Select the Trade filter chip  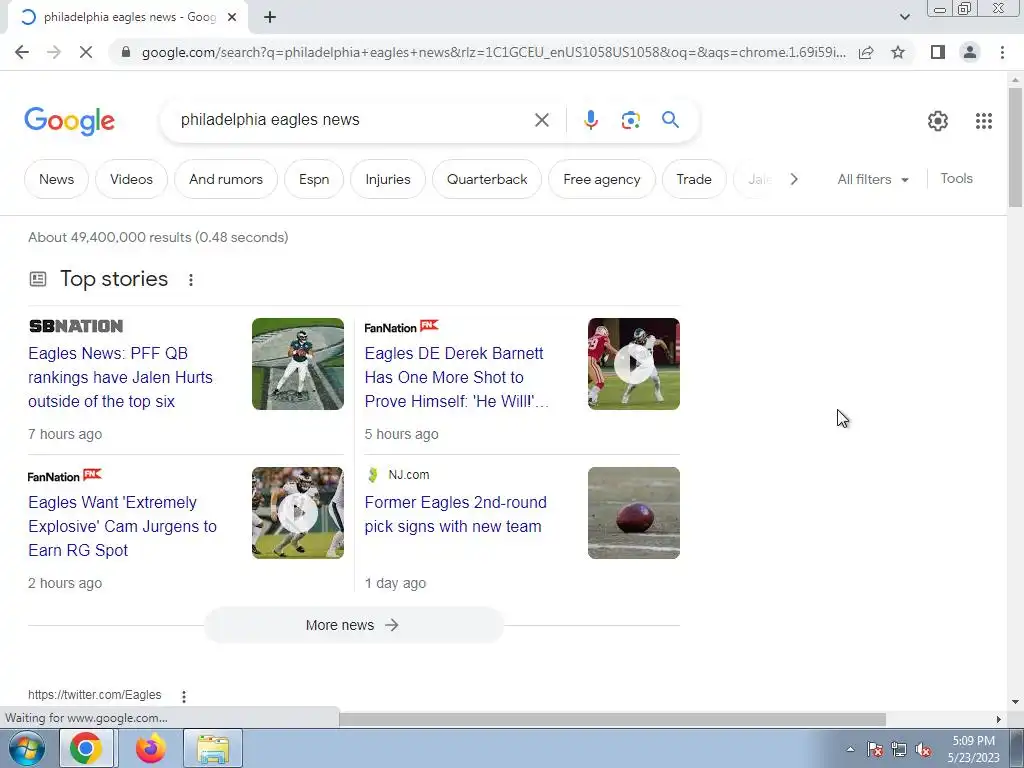694,179
